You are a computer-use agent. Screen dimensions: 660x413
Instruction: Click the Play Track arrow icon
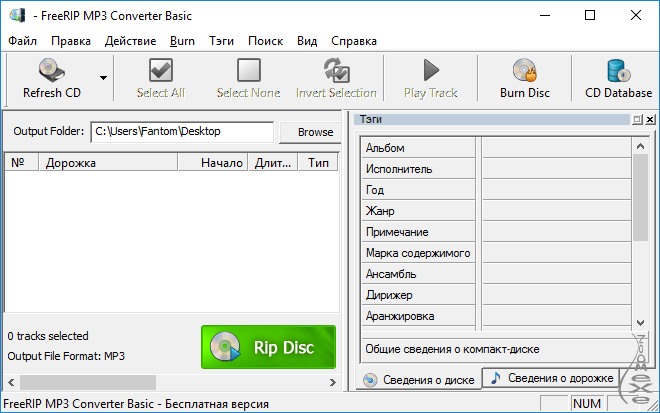(x=431, y=70)
